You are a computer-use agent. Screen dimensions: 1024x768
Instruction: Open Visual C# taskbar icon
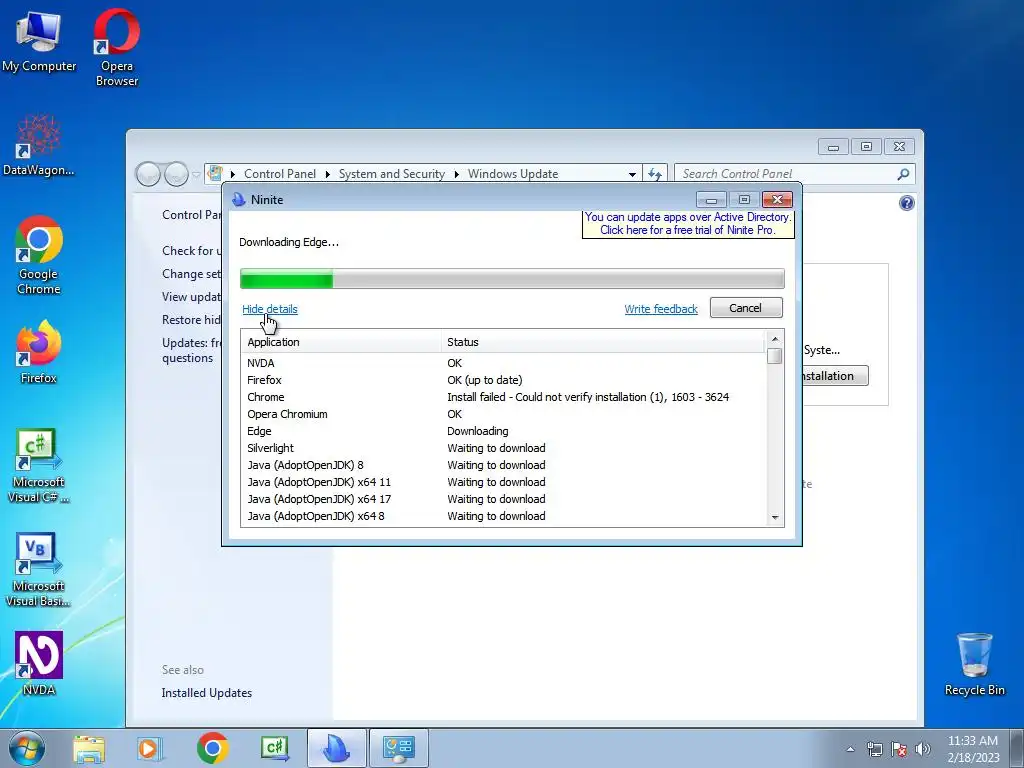pyautogui.click(x=274, y=748)
